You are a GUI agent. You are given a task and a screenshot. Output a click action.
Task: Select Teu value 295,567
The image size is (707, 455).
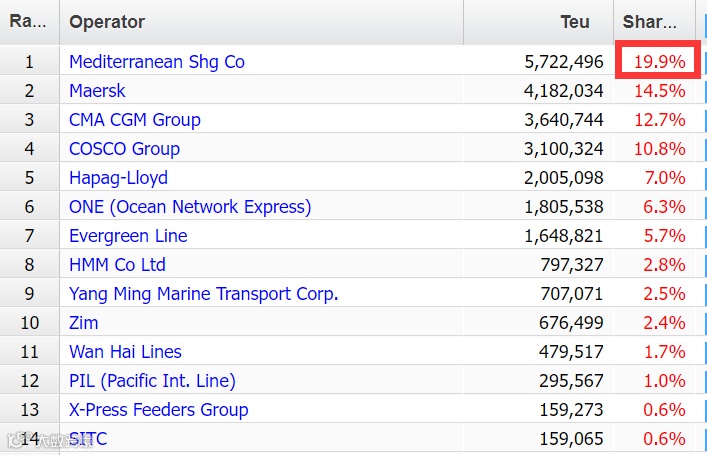click(571, 381)
